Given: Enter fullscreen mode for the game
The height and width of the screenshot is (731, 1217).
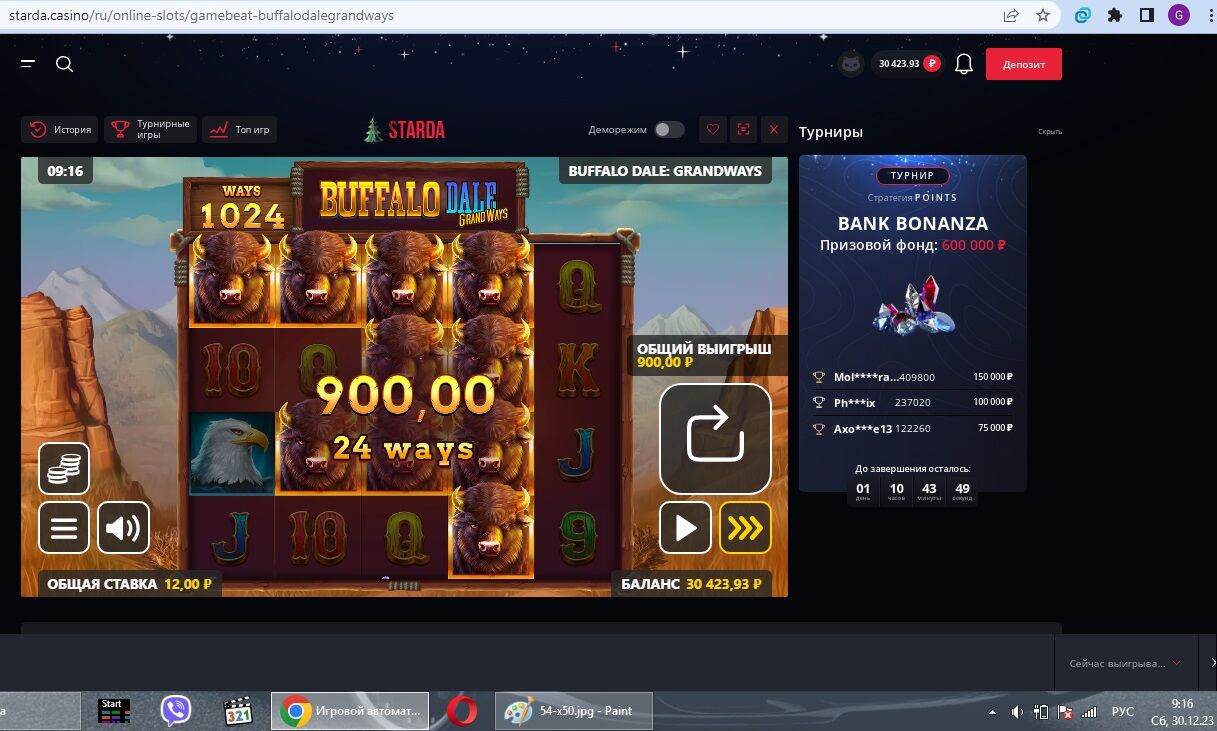Looking at the screenshot, I should point(742,129).
